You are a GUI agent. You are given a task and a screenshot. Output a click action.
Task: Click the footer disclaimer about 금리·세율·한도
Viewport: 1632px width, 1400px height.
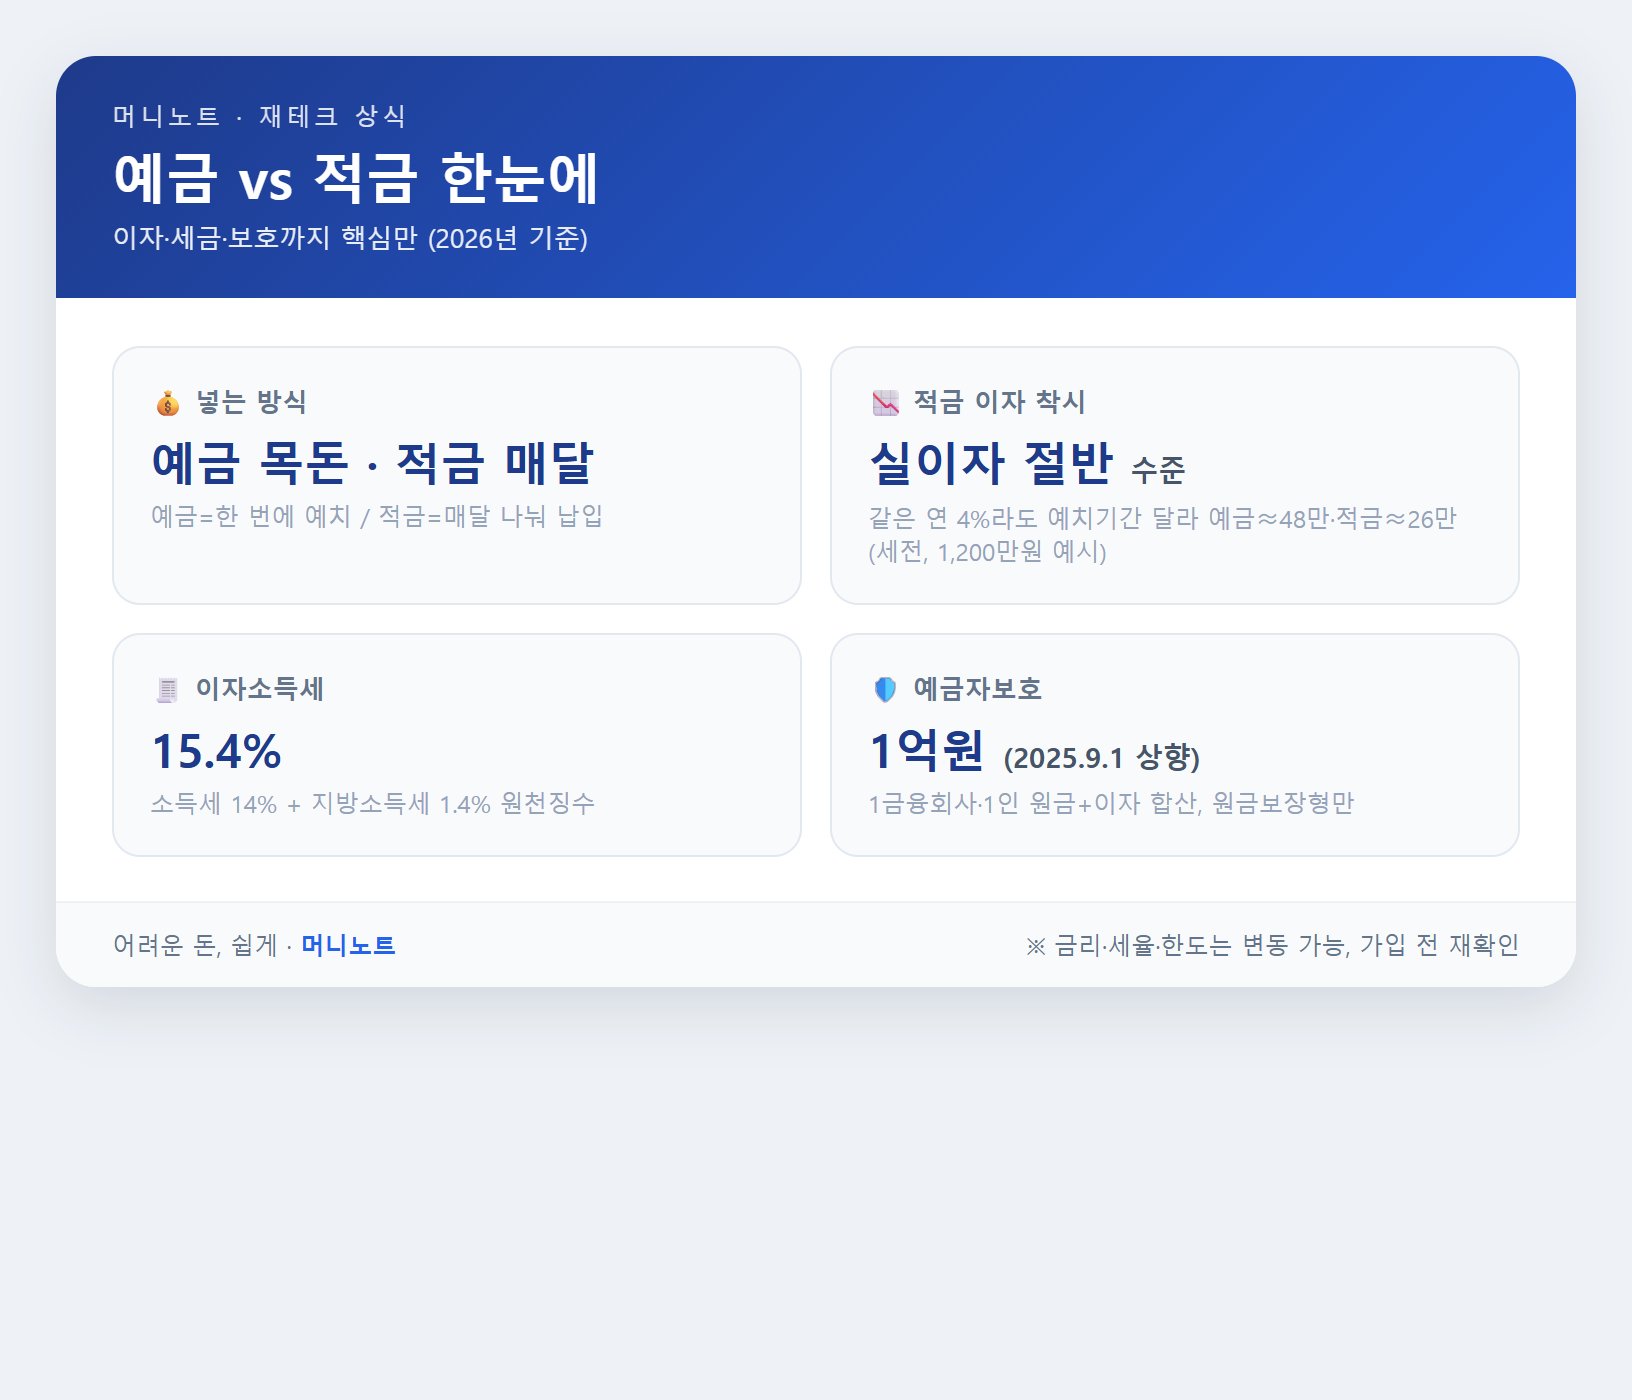(1272, 945)
